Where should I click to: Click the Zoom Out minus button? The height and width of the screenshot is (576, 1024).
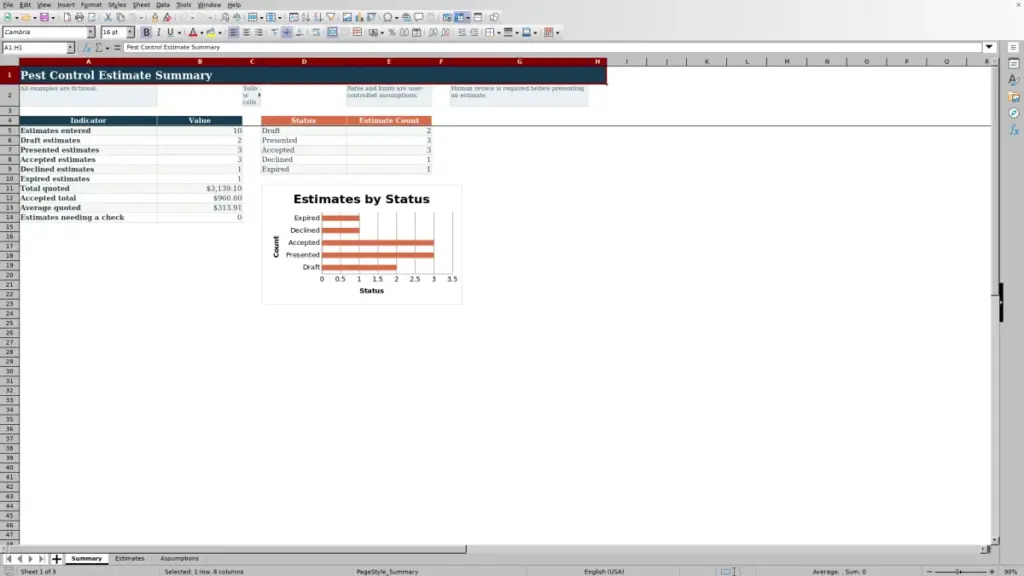tap(929, 571)
